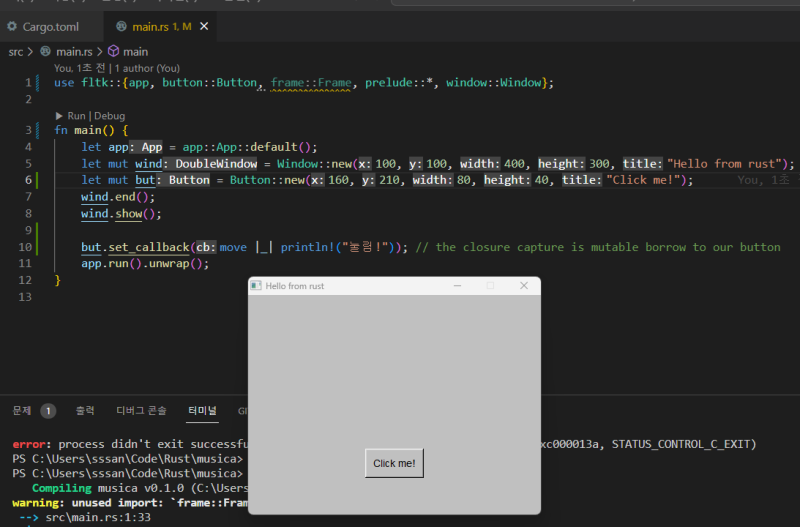This screenshot has height=527, width=800.
Task: Click the gear icon on Cargo.toml tab
Action: (x=12, y=26)
